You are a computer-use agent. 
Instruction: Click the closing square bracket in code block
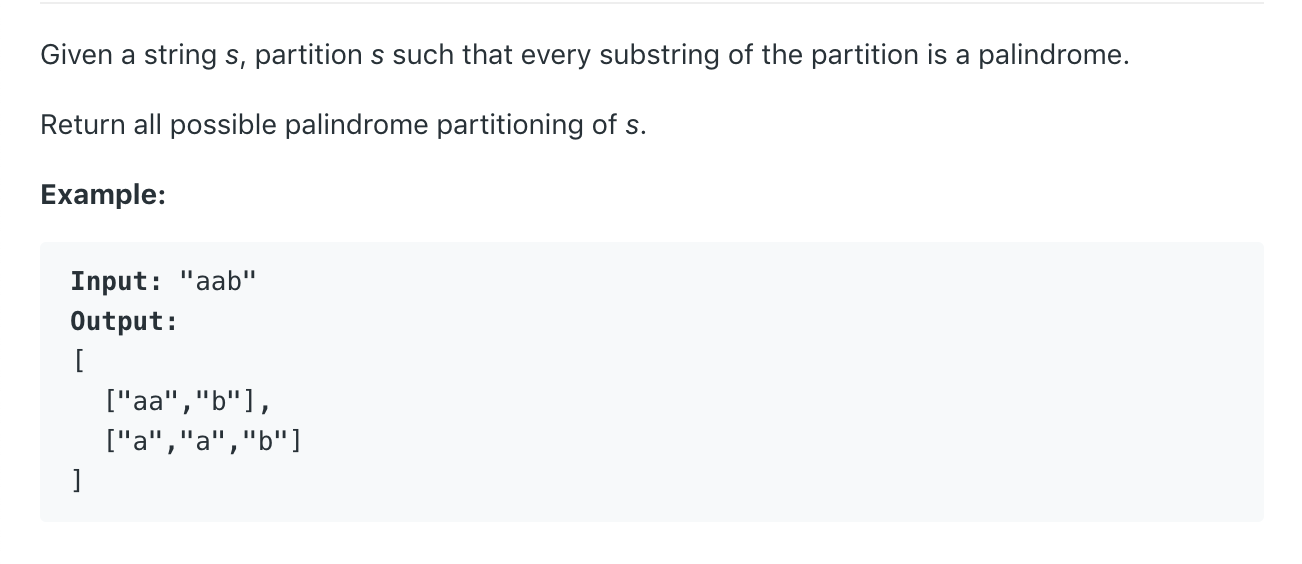(x=77, y=481)
